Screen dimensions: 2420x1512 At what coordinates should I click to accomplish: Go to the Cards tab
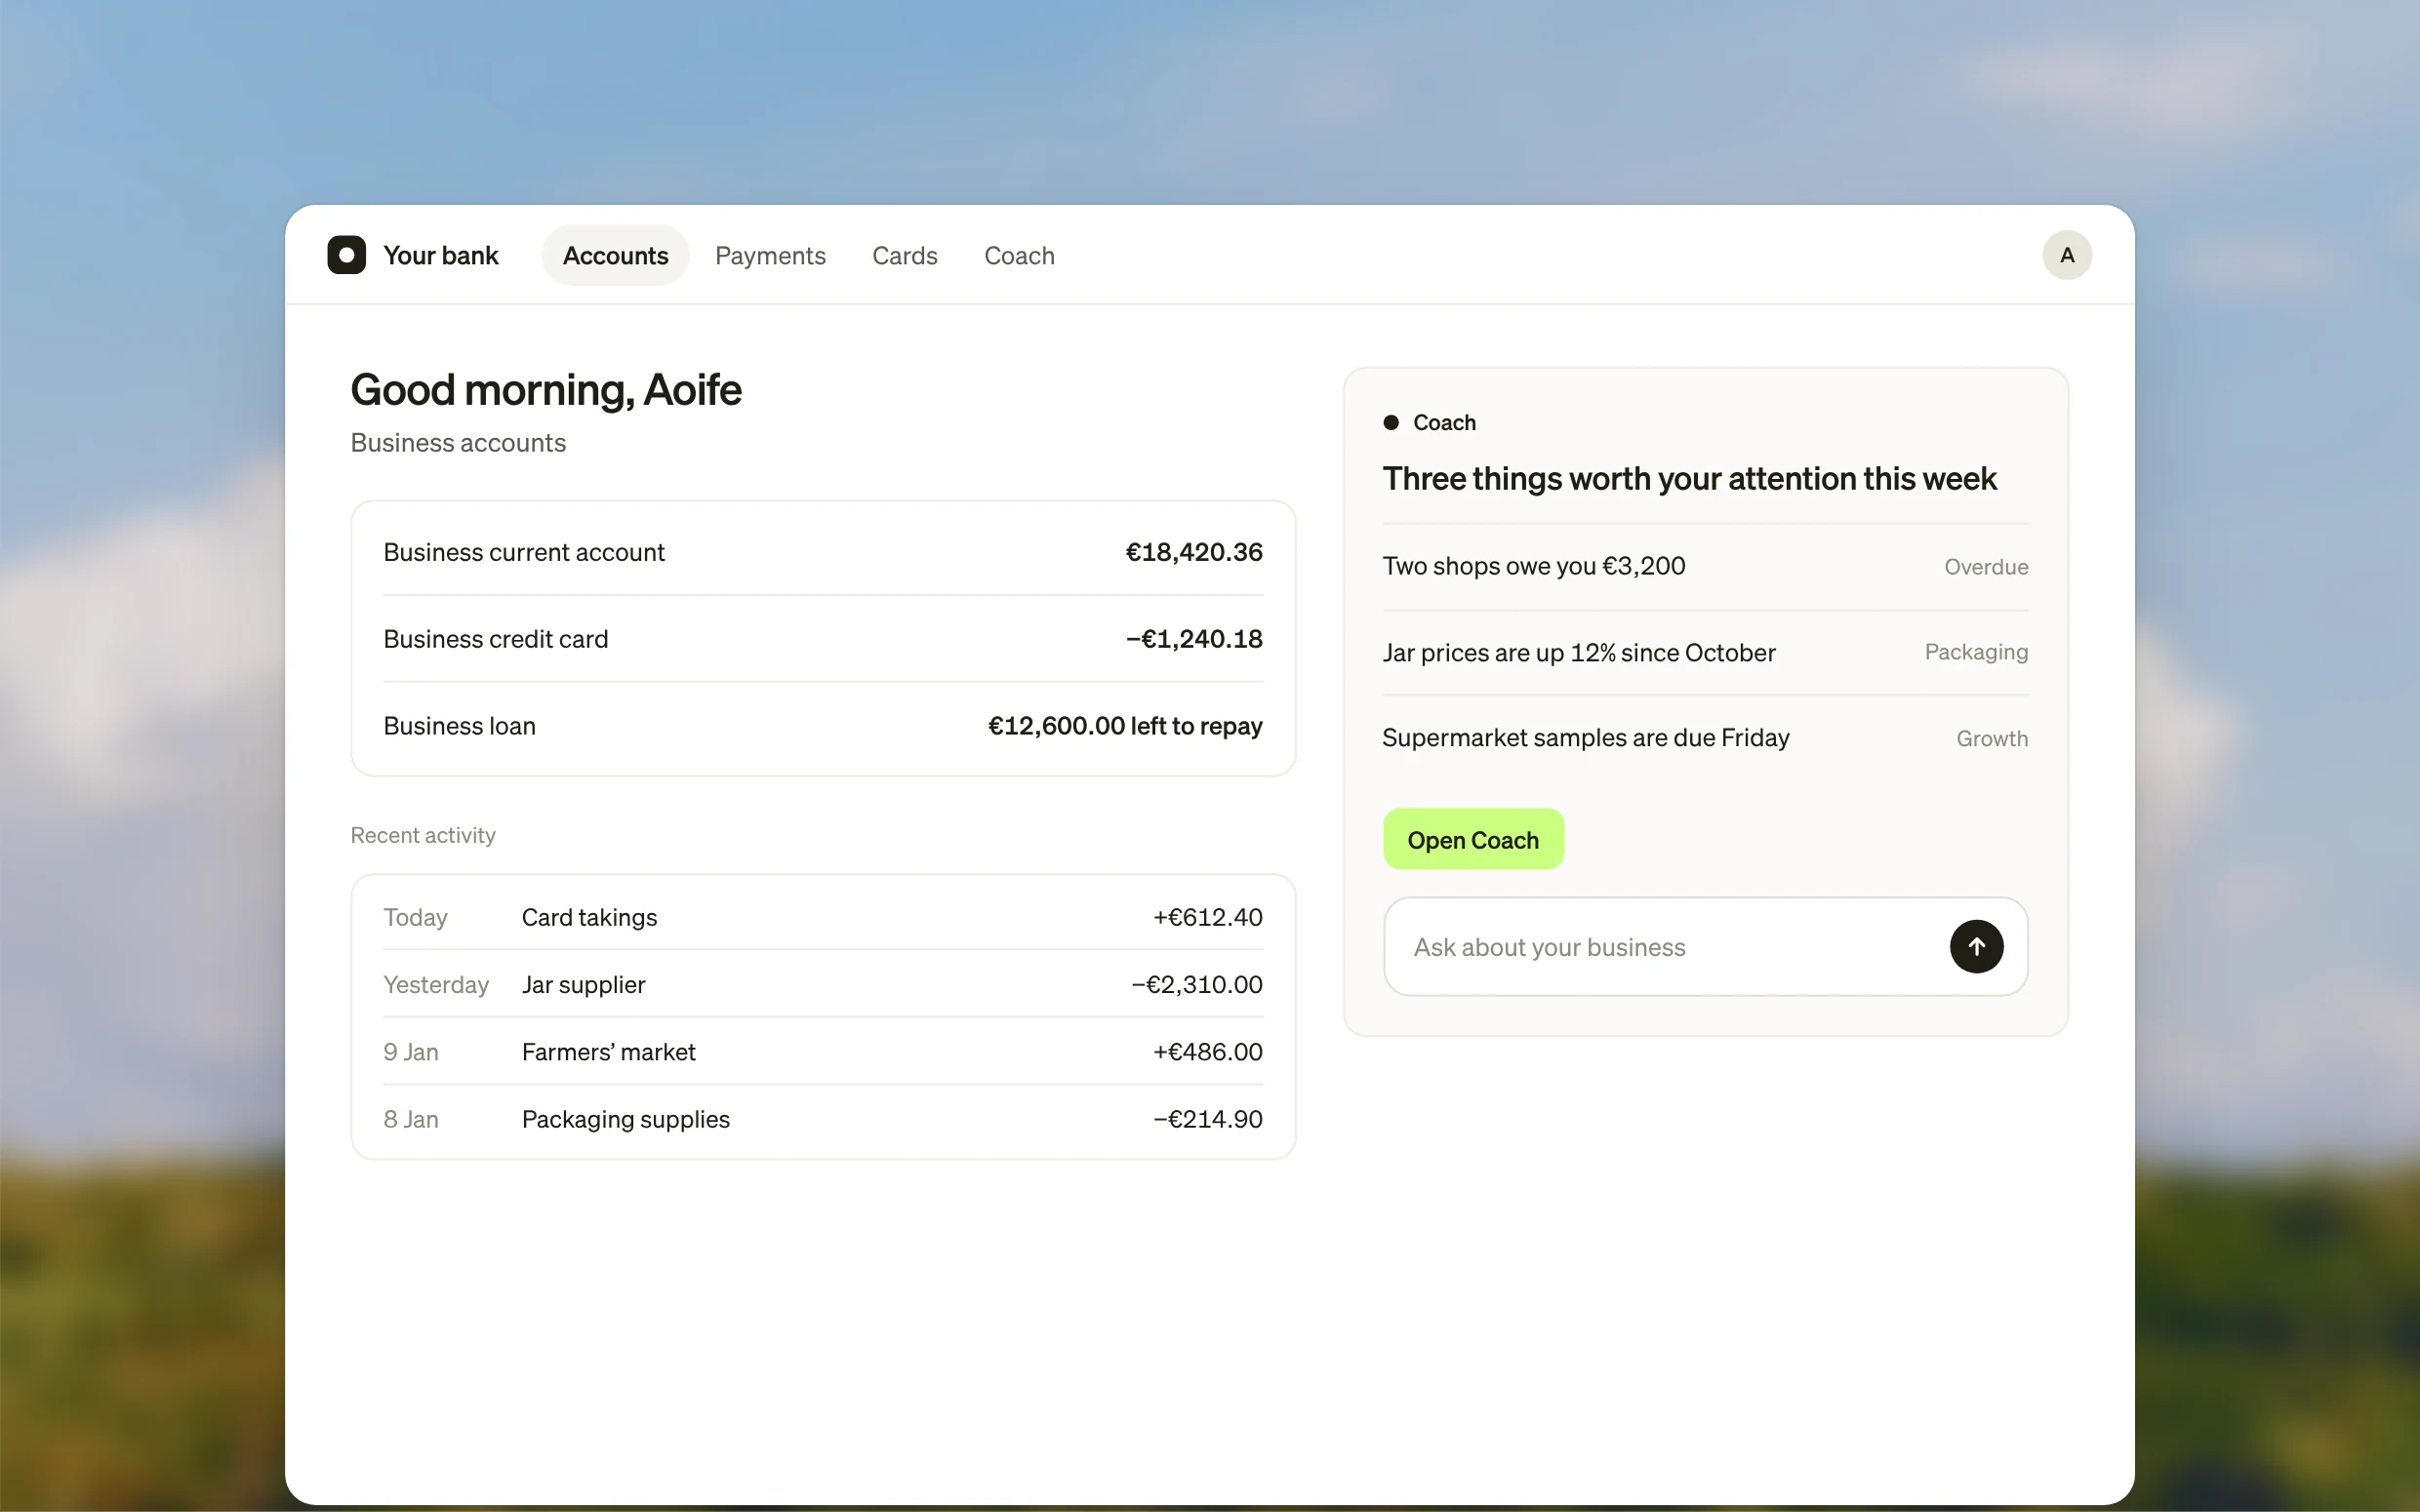pyautogui.click(x=904, y=255)
